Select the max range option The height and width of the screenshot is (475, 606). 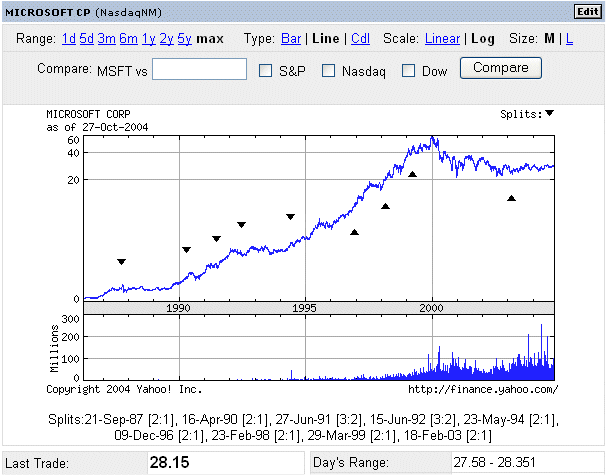coord(210,39)
